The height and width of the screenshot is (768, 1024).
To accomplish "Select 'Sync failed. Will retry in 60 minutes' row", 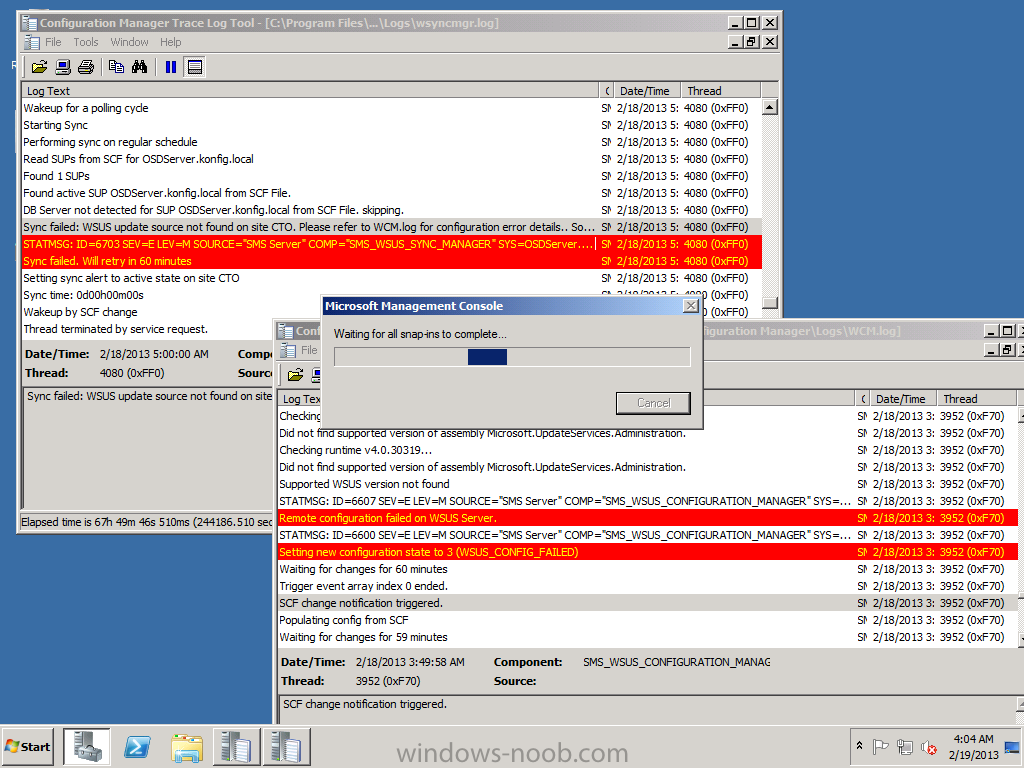I will (x=392, y=261).
